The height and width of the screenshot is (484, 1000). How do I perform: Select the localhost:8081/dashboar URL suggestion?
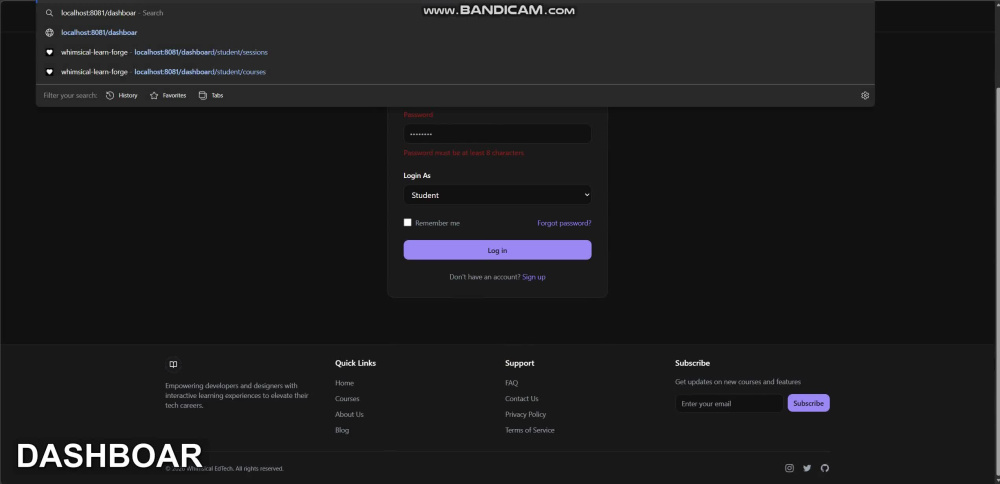(455, 33)
